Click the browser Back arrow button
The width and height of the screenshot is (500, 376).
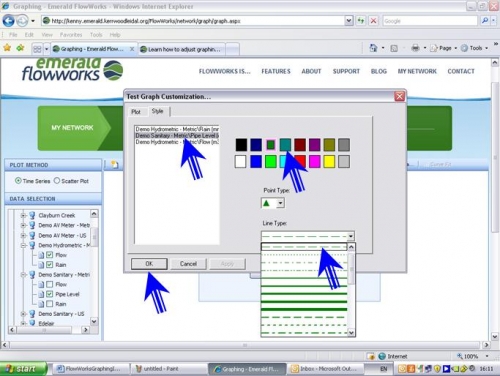click(8, 21)
